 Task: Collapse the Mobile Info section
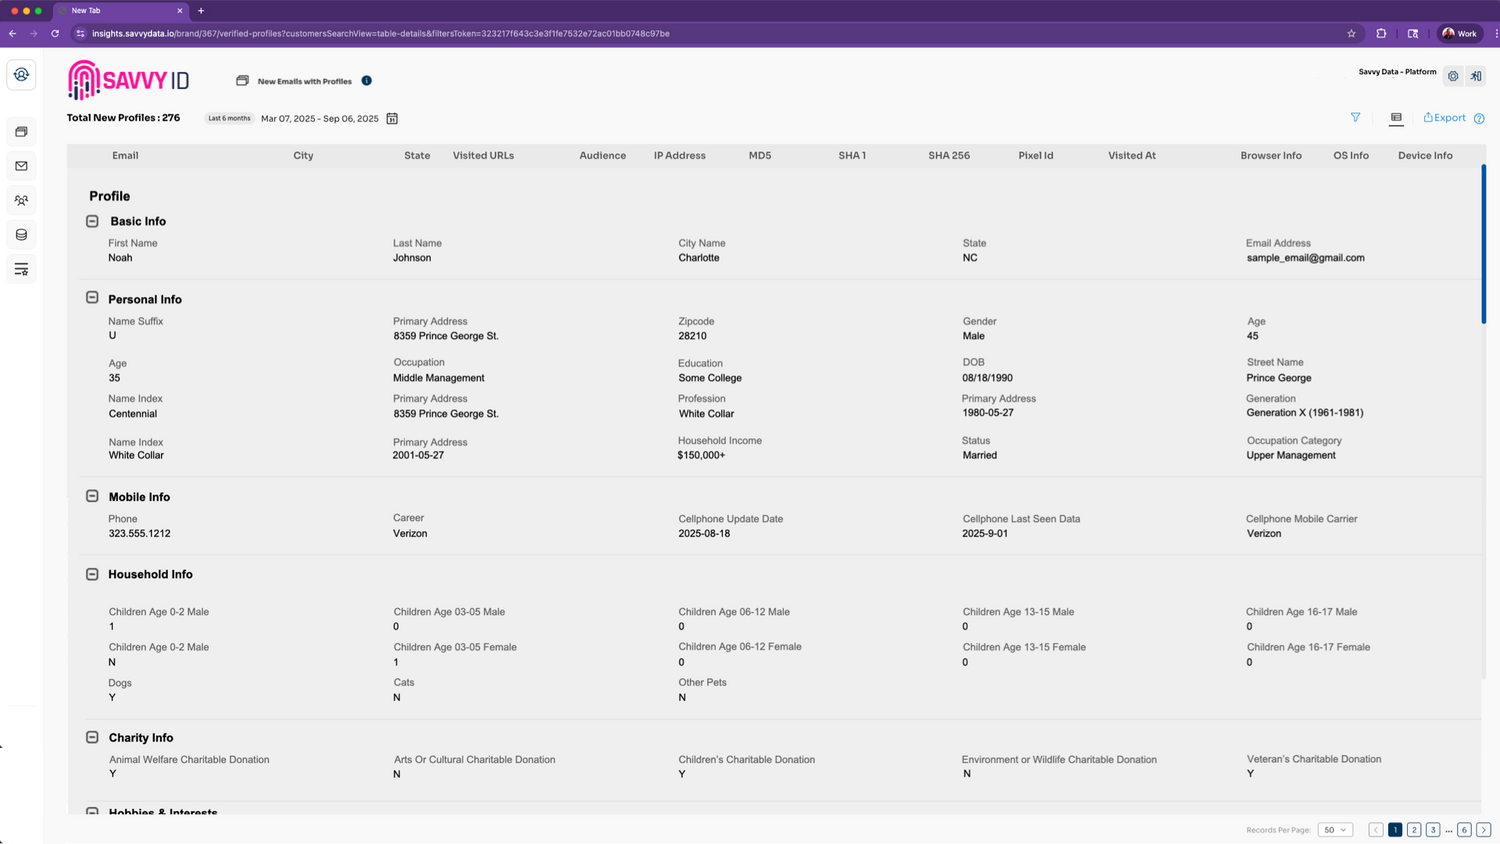click(x=92, y=496)
